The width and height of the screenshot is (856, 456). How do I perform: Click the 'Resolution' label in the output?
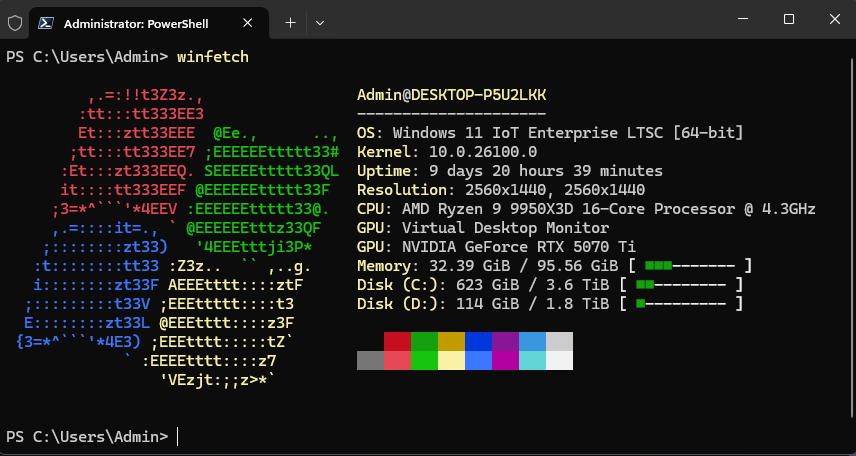pos(402,191)
